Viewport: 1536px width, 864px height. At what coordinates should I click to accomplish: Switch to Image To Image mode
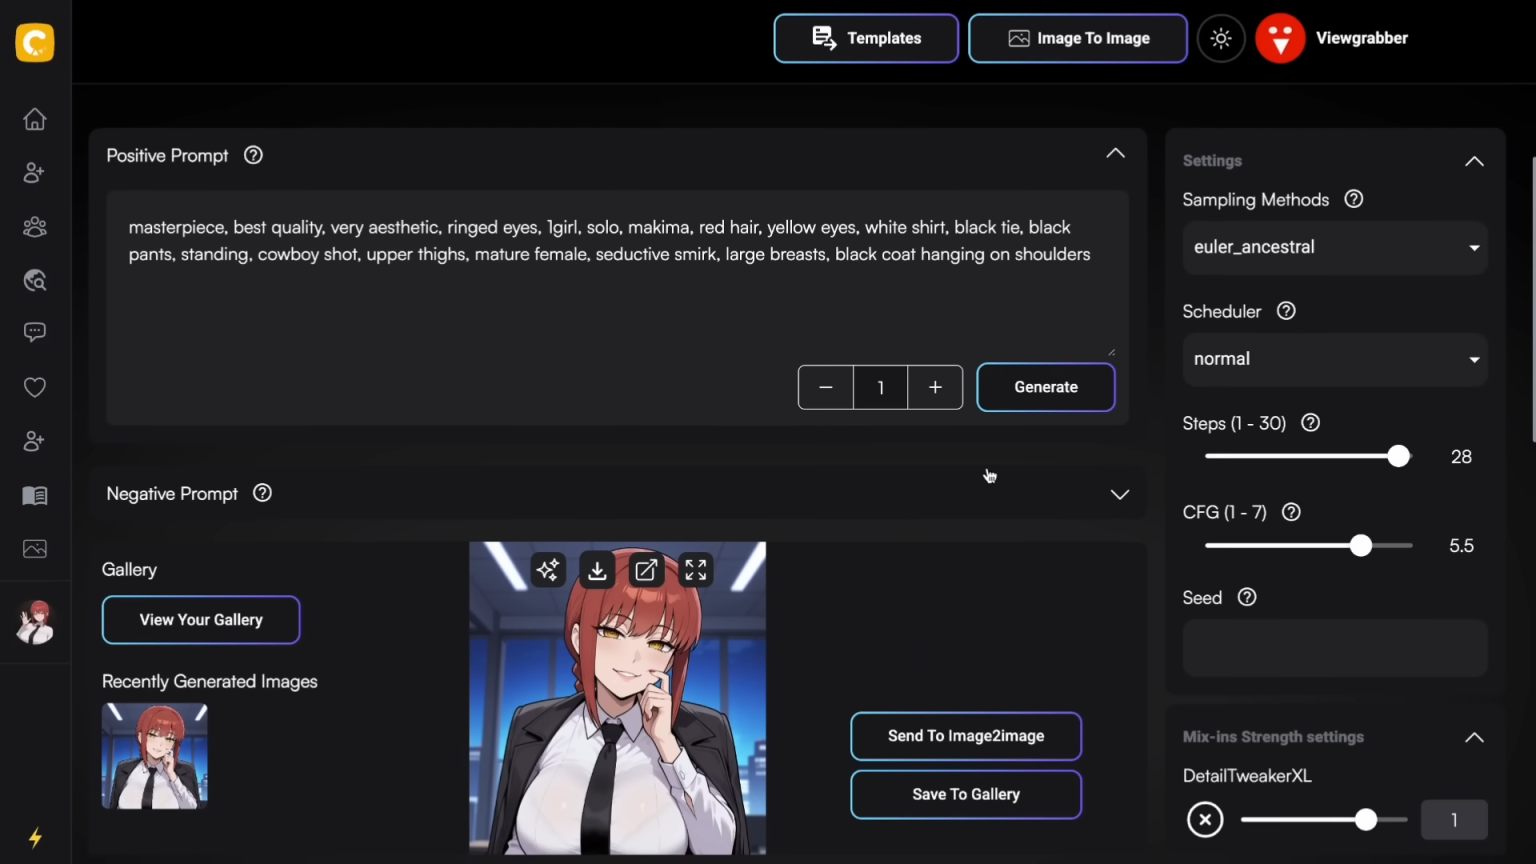pos(1077,38)
